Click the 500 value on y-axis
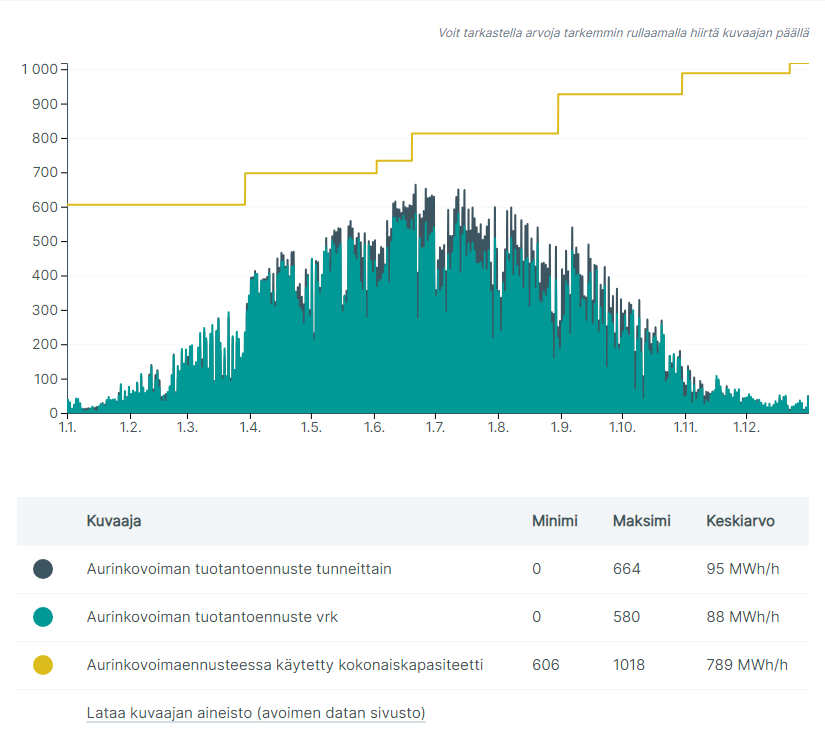Image resolution: width=825 pixels, height=753 pixels. 45,242
